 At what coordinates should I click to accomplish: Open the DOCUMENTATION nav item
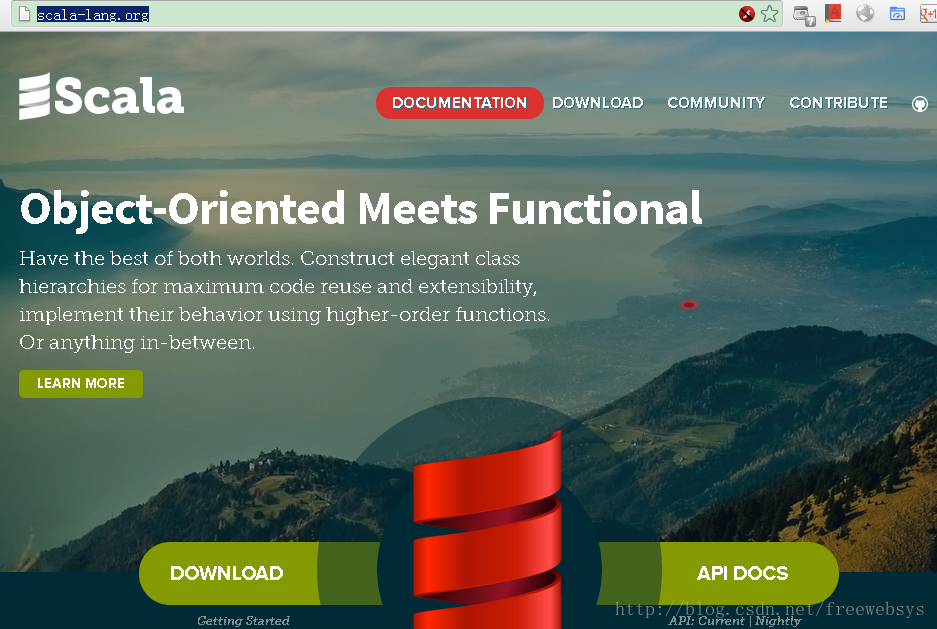[x=459, y=103]
